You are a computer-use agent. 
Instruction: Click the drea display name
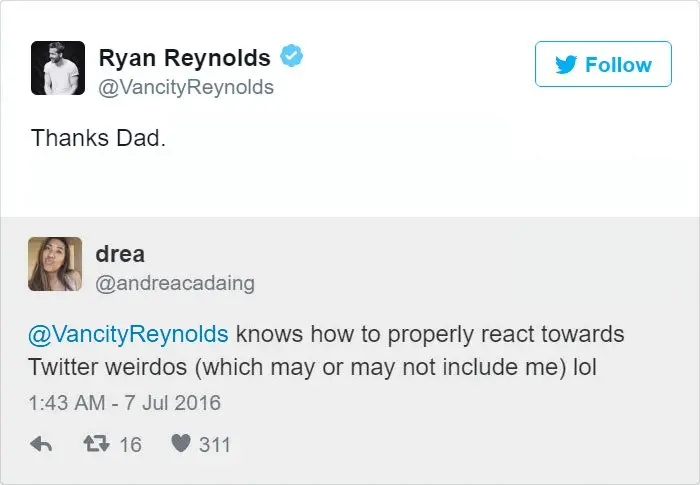pos(120,254)
